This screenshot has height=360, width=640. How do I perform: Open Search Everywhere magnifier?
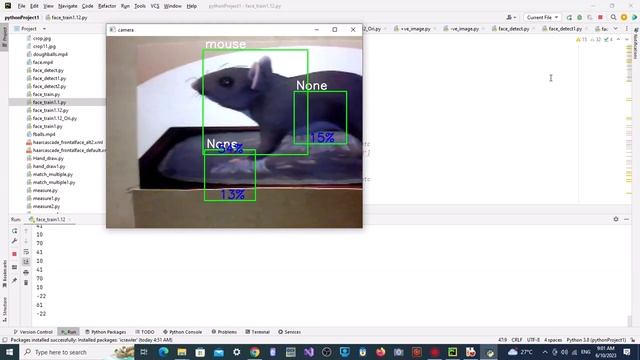pyautogui.click(x=613, y=18)
